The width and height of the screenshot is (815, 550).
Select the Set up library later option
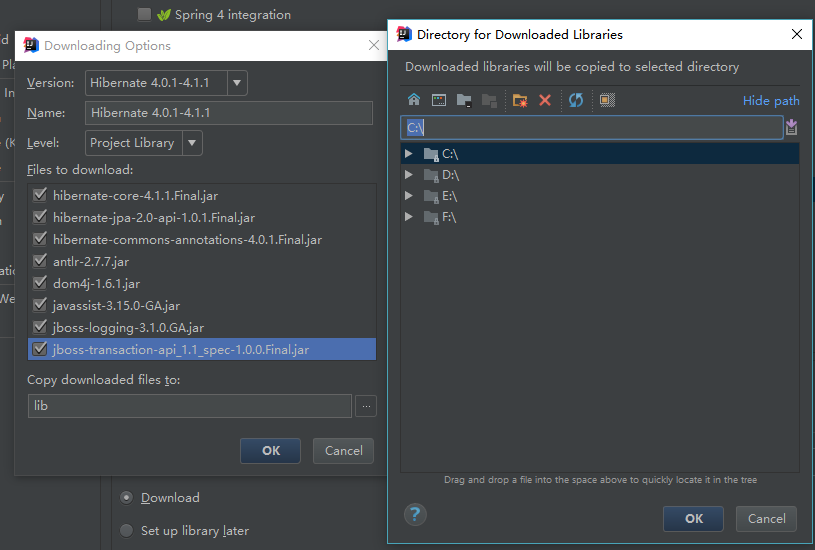click(126, 530)
